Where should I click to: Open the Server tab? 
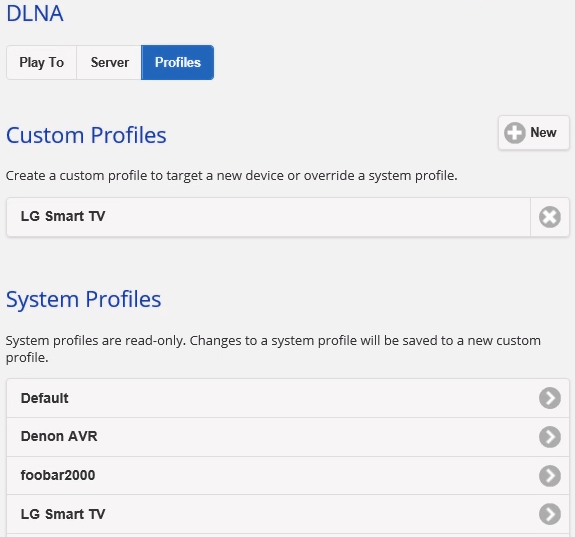[109, 62]
